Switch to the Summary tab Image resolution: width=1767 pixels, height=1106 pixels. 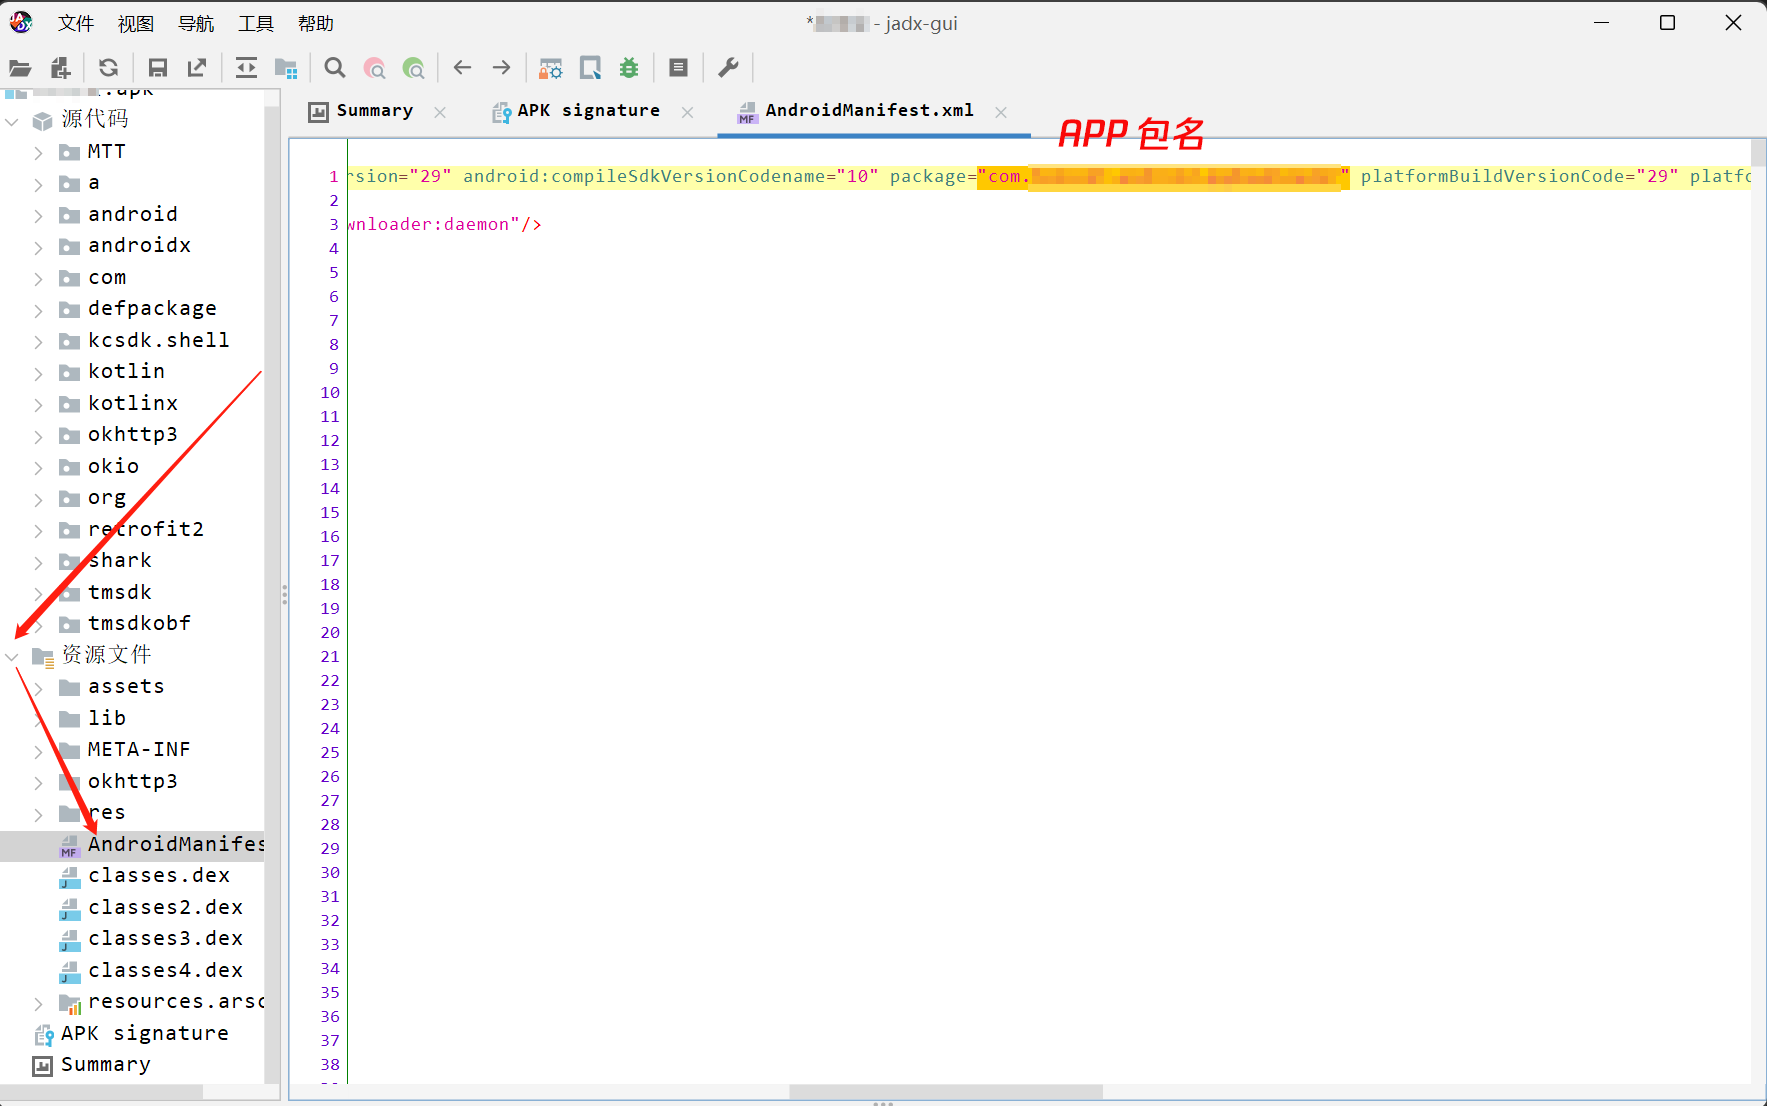pyautogui.click(x=373, y=110)
